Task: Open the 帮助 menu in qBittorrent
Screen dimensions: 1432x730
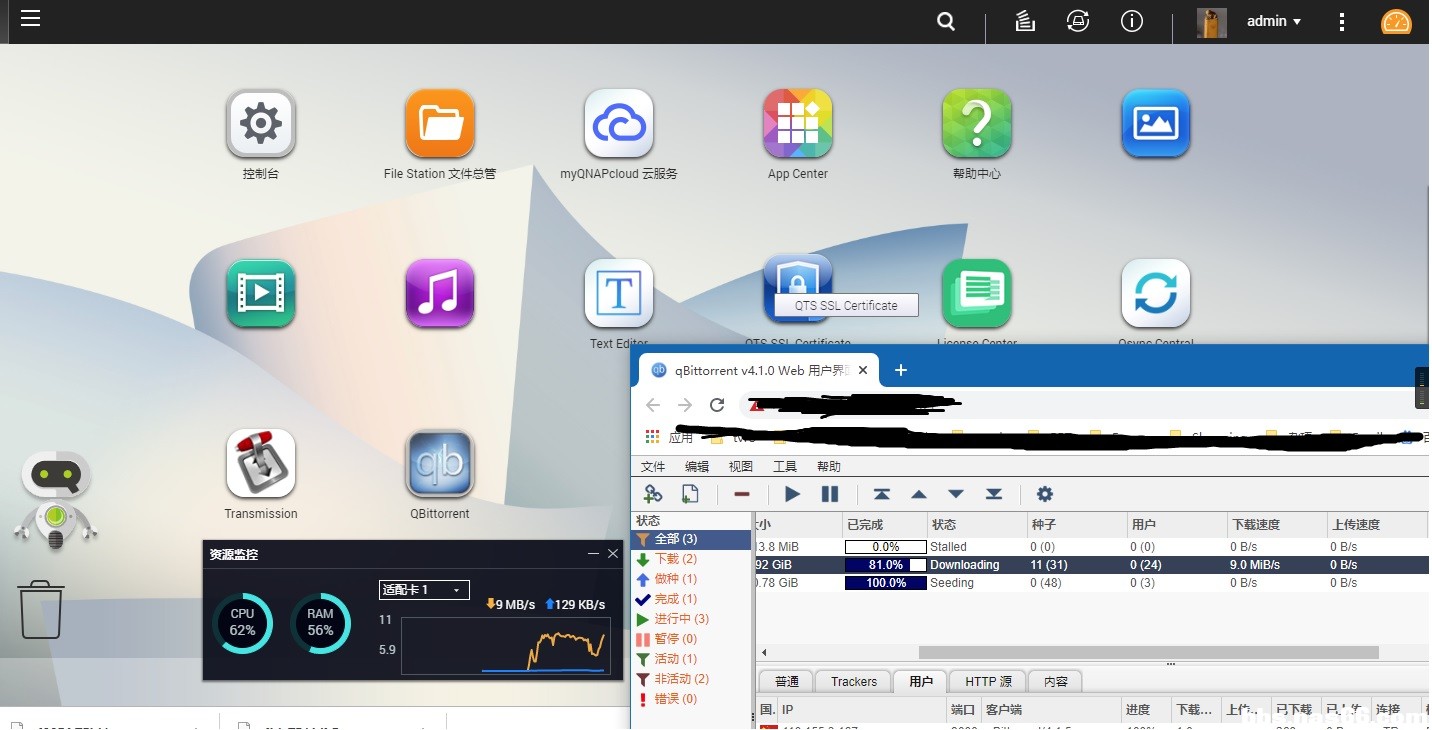Action: click(x=829, y=466)
